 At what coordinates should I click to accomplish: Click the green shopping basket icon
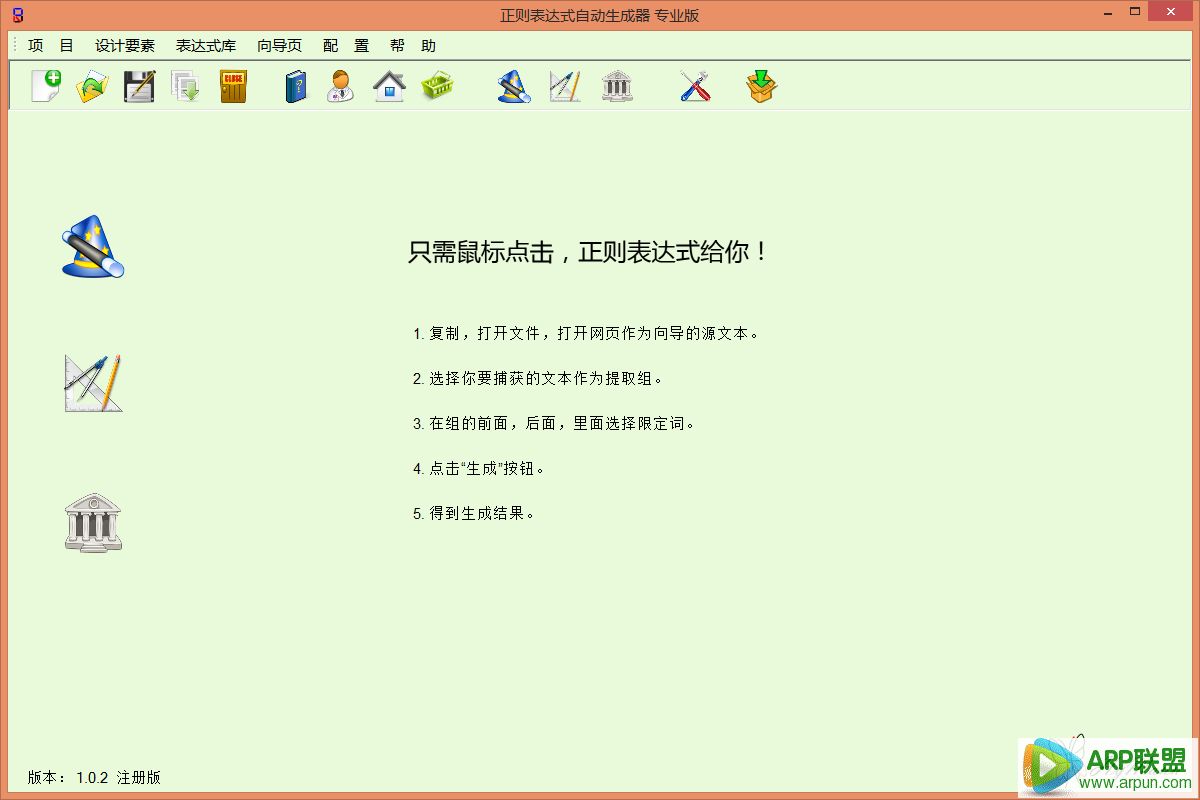[437, 86]
